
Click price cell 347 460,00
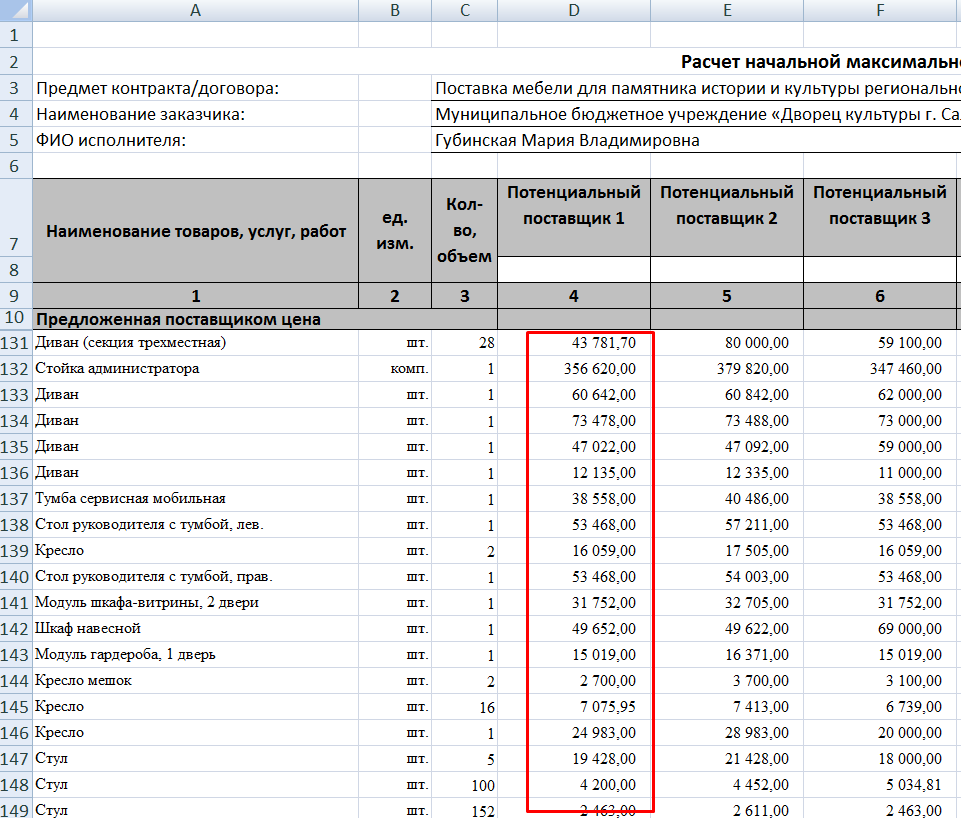point(880,368)
